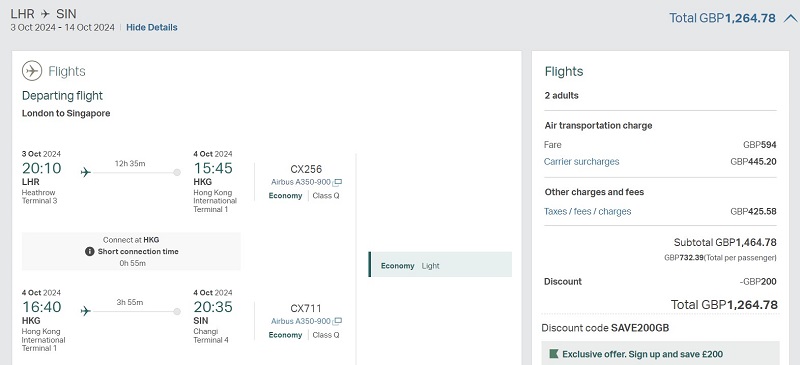
Task: Click popup icon beside CX256 aircraft
Action: click(x=337, y=182)
